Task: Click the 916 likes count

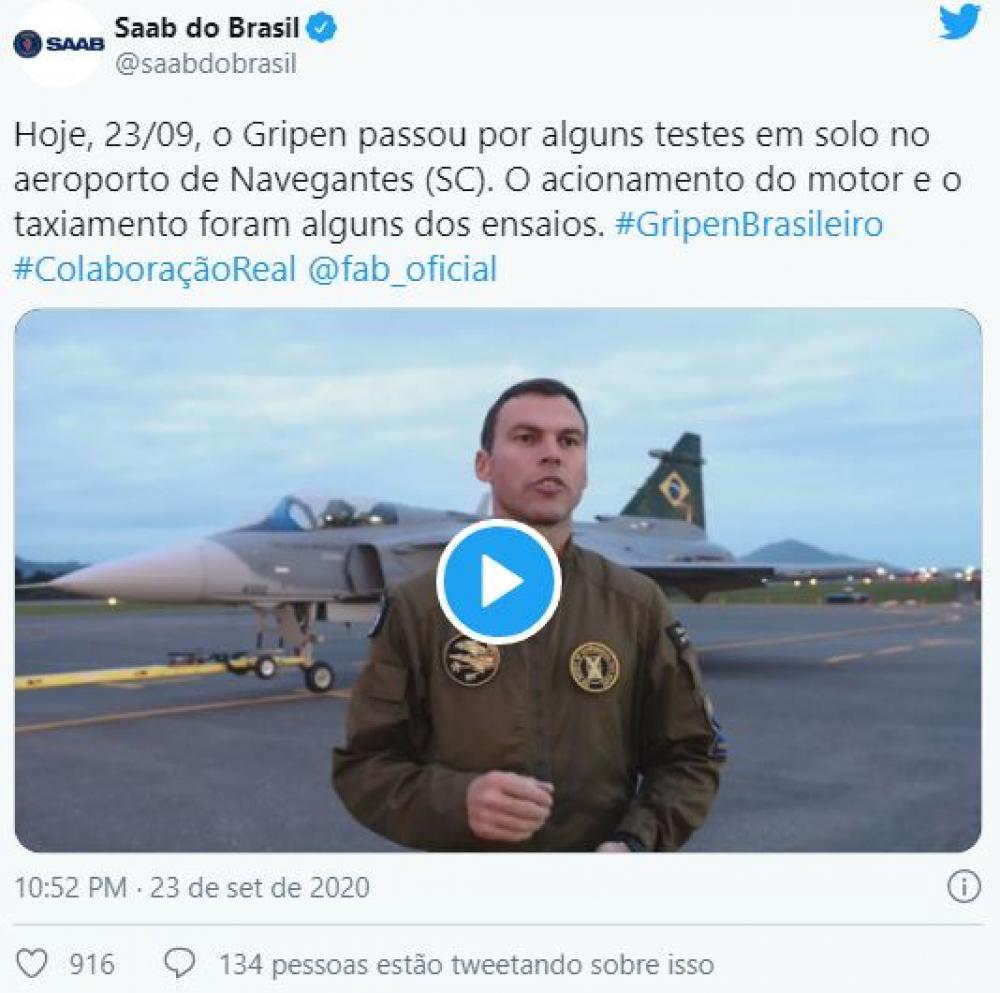Action: coord(92,964)
